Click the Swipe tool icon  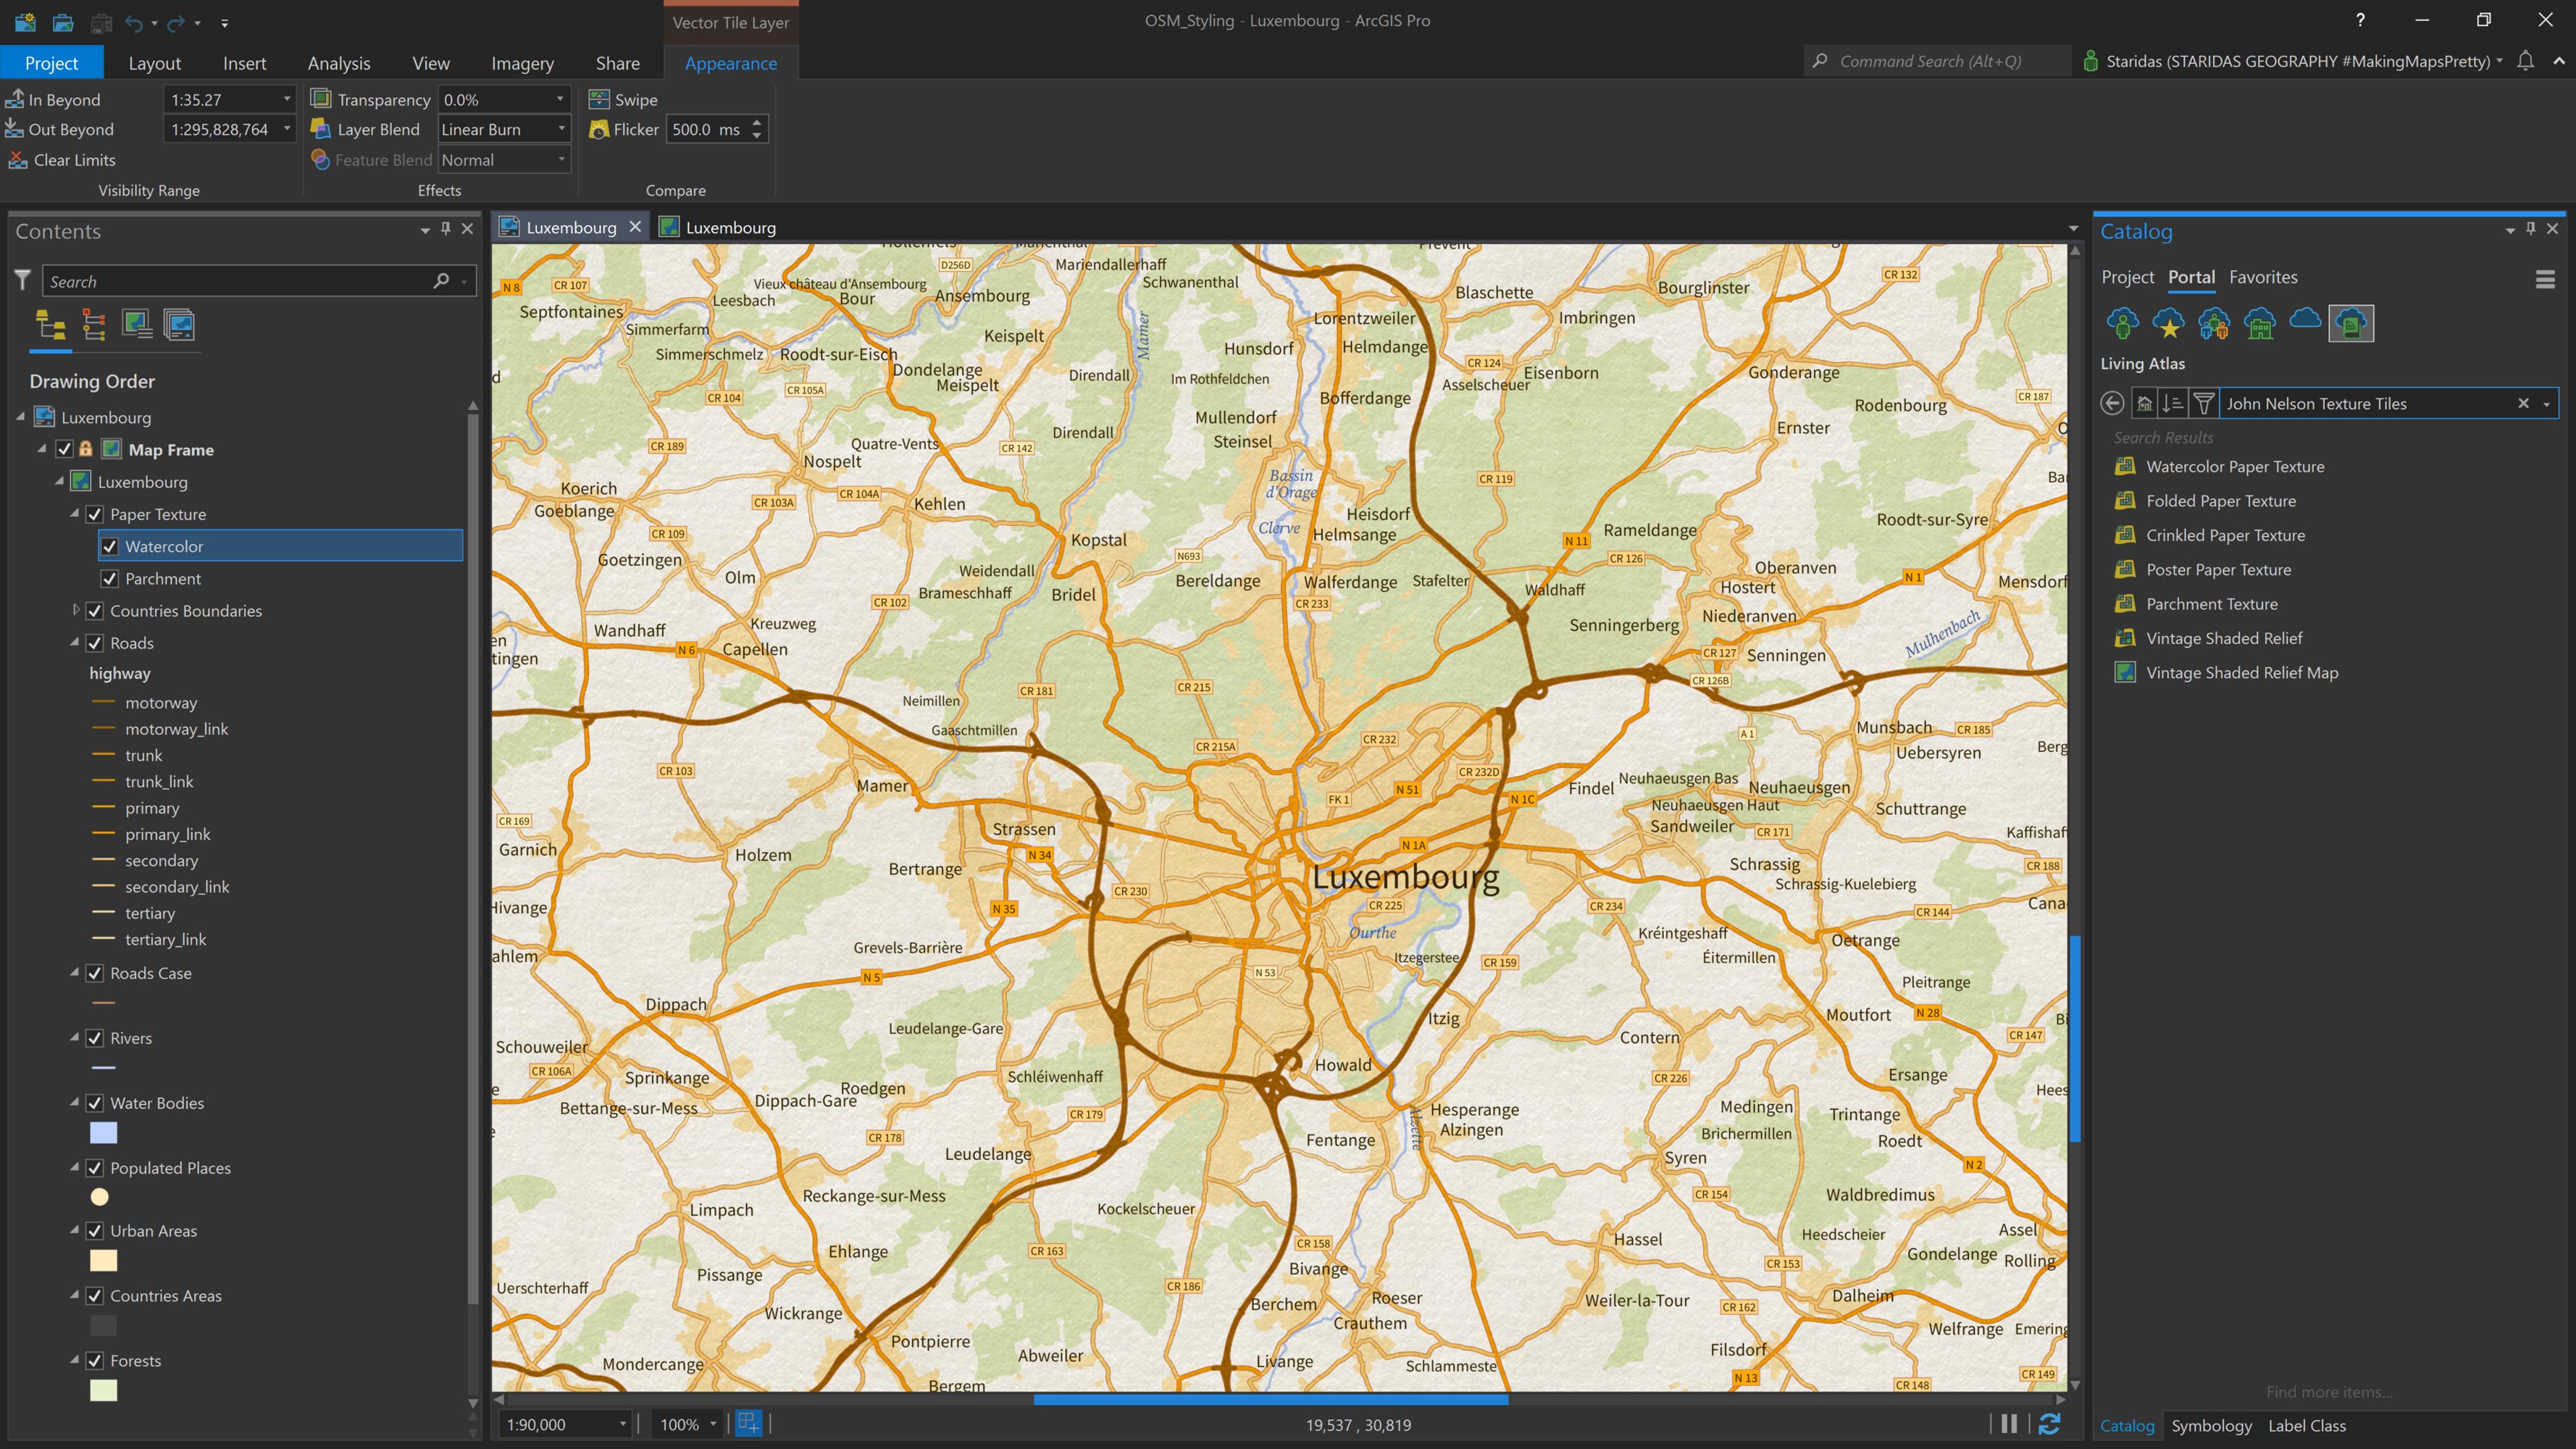[x=599, y=99]
